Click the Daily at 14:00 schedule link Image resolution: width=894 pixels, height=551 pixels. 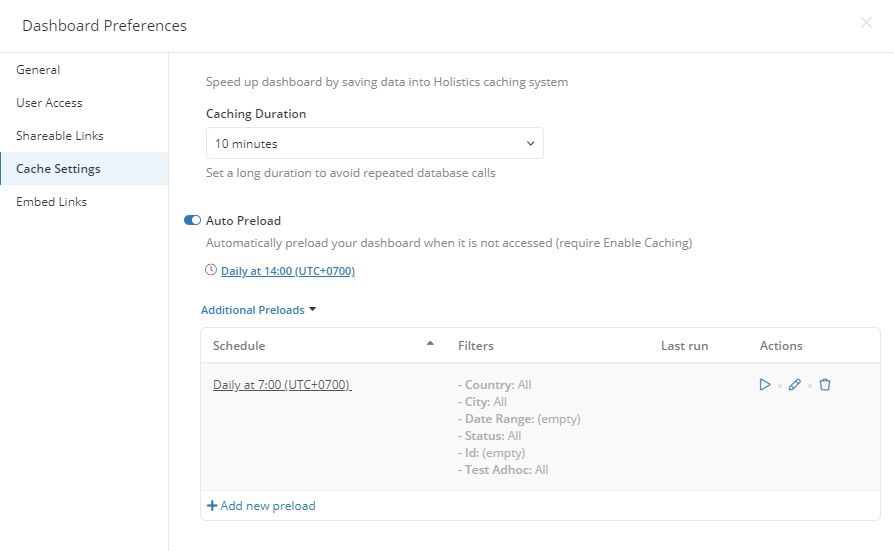[288, 271]
